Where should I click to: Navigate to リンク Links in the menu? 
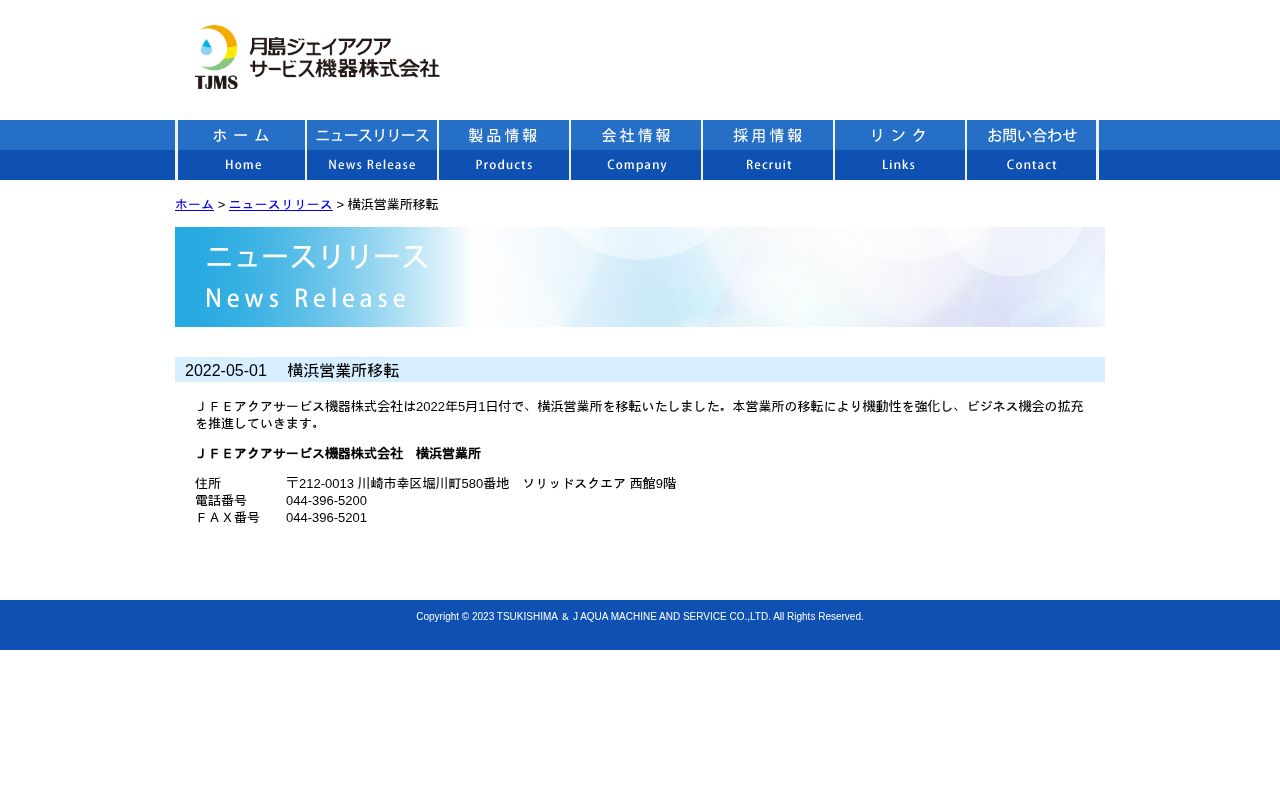[900, 150]
